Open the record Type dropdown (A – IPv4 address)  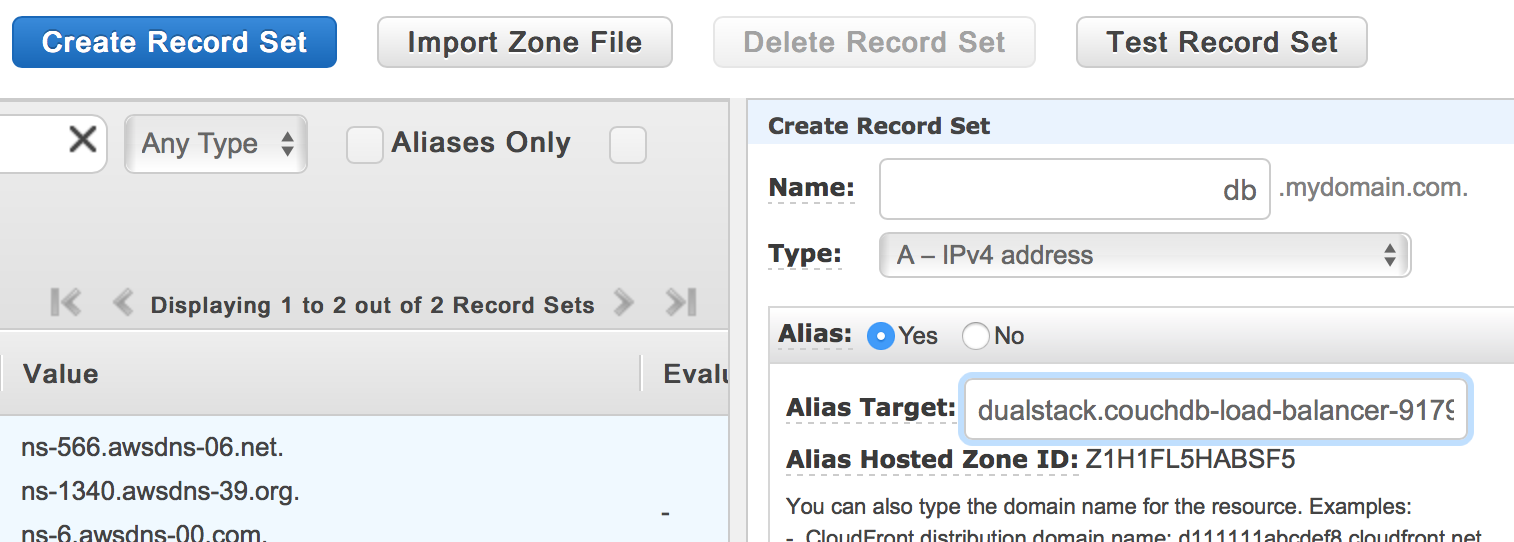(1144, 255)
